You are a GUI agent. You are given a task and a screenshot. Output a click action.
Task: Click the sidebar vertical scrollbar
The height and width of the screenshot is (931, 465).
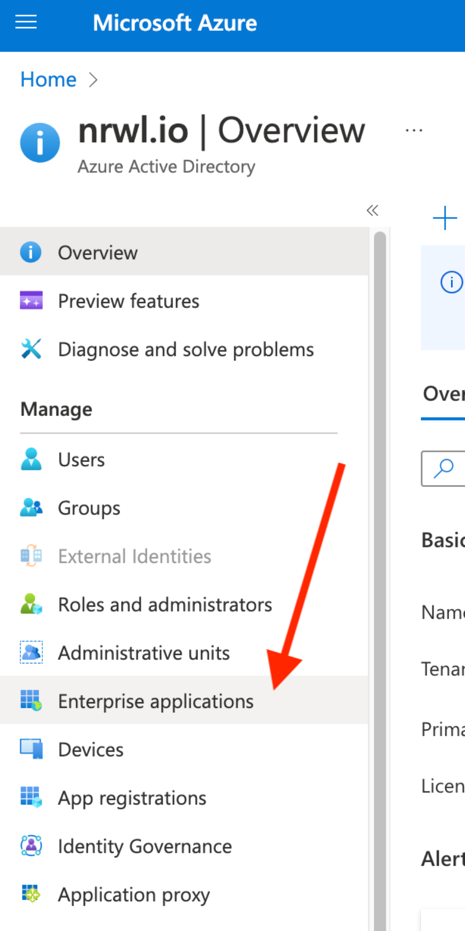(379, 579)
